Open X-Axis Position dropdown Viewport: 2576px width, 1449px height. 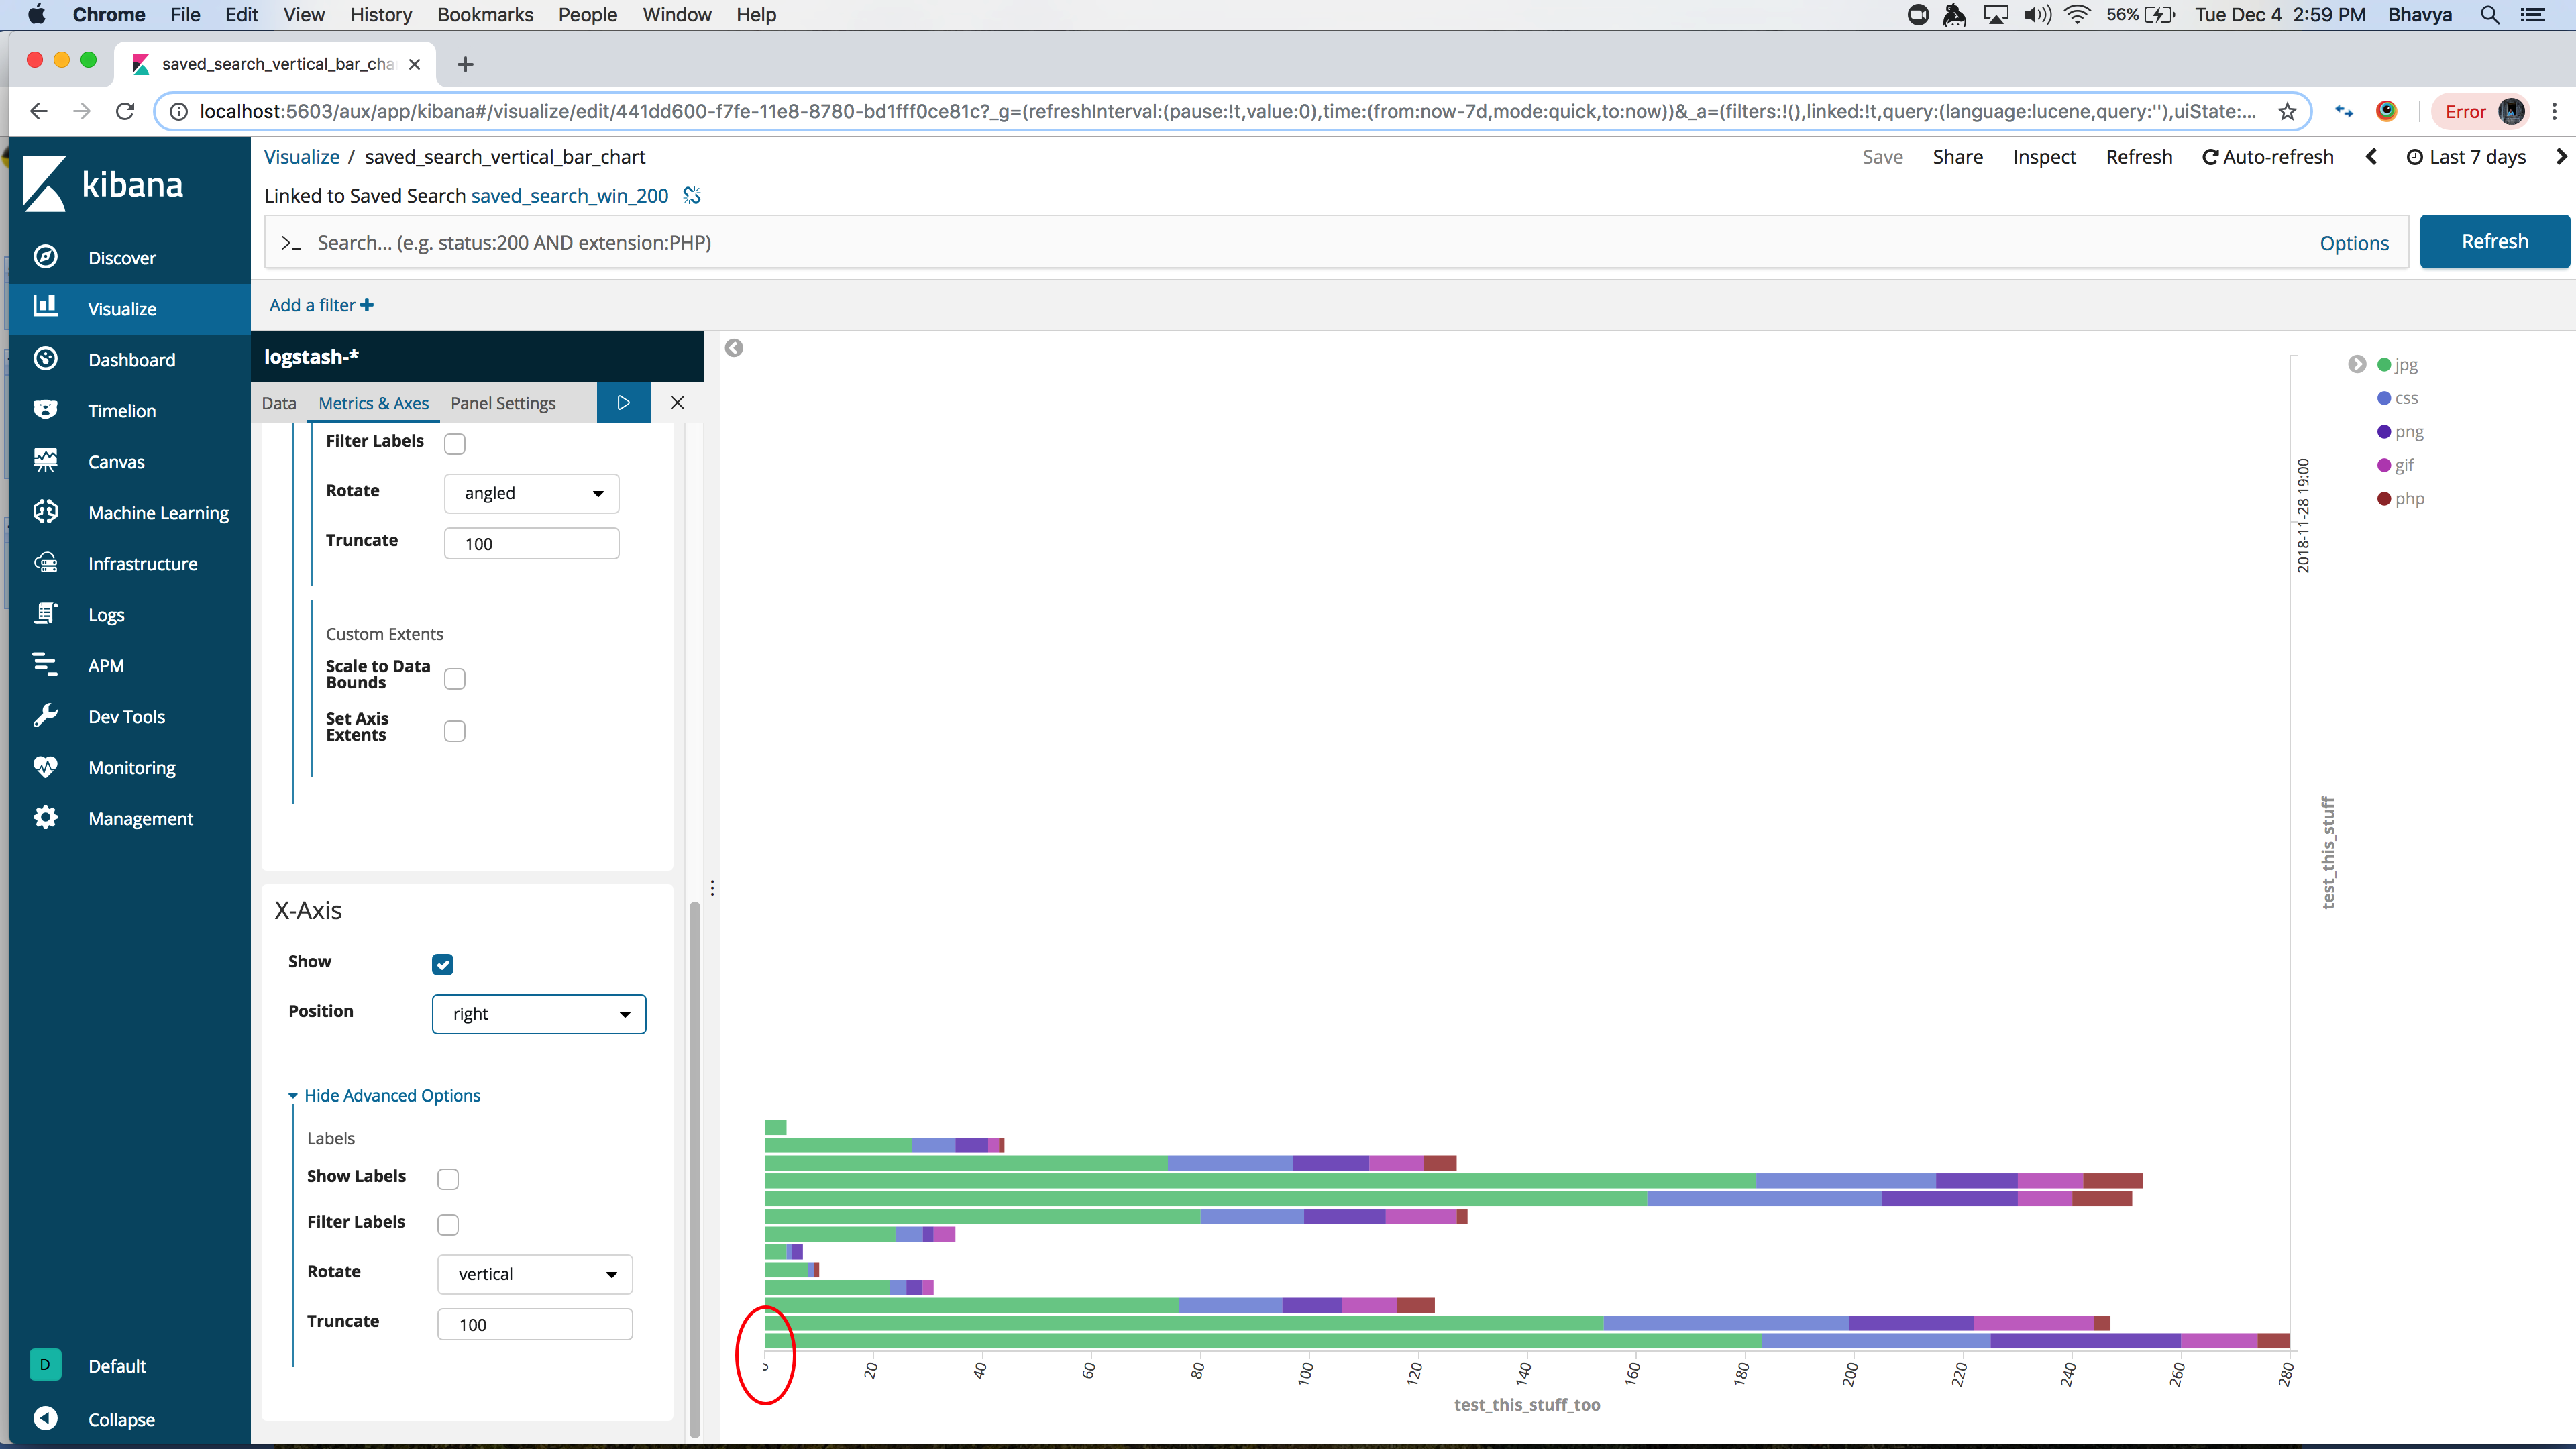pyautogui.click(x=539, y=1014)
